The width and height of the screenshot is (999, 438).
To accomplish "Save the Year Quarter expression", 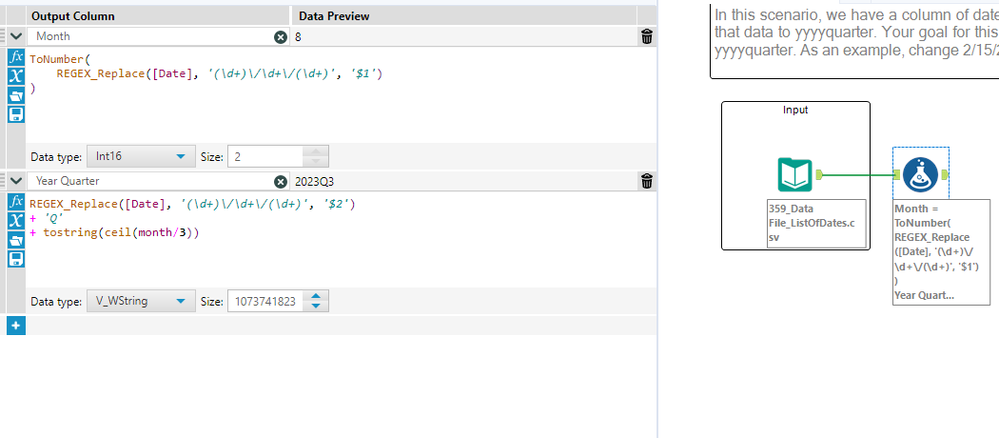I will [15, 258].
